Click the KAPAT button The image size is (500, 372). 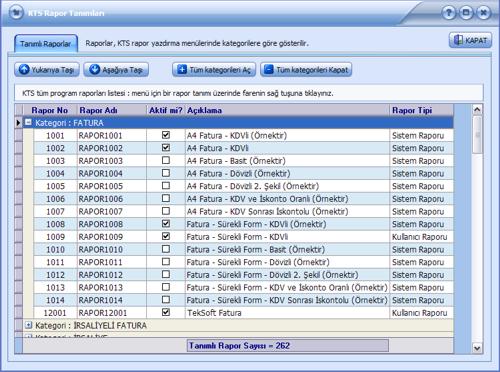pyautogui.click(x=470, y=40)
